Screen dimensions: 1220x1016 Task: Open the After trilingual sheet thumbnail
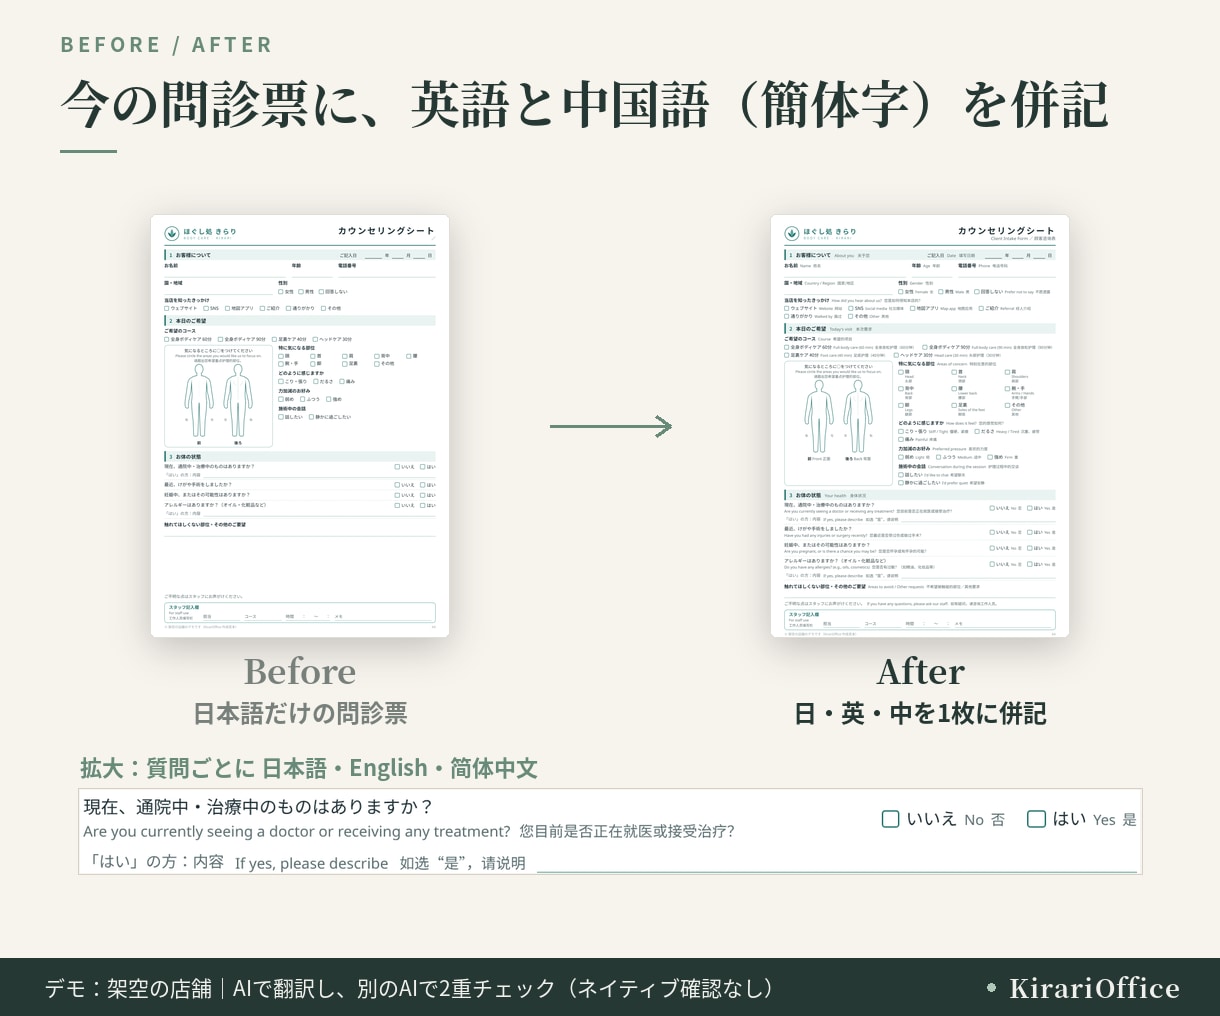pyautogui.click(x=920, y=426)
